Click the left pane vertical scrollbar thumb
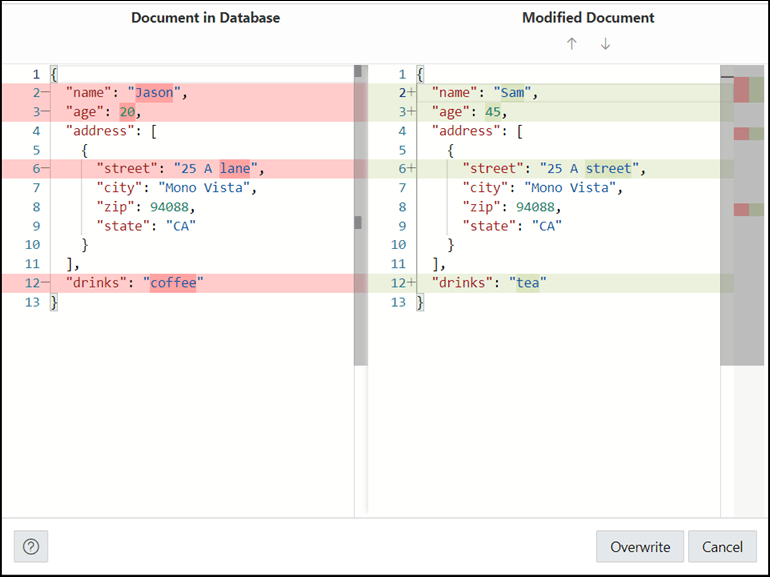 pos(360,215)
